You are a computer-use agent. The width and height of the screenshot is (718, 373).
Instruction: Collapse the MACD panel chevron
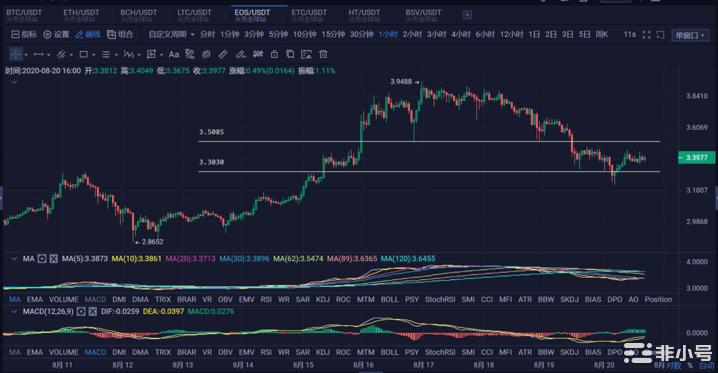(x=14, y=311)
